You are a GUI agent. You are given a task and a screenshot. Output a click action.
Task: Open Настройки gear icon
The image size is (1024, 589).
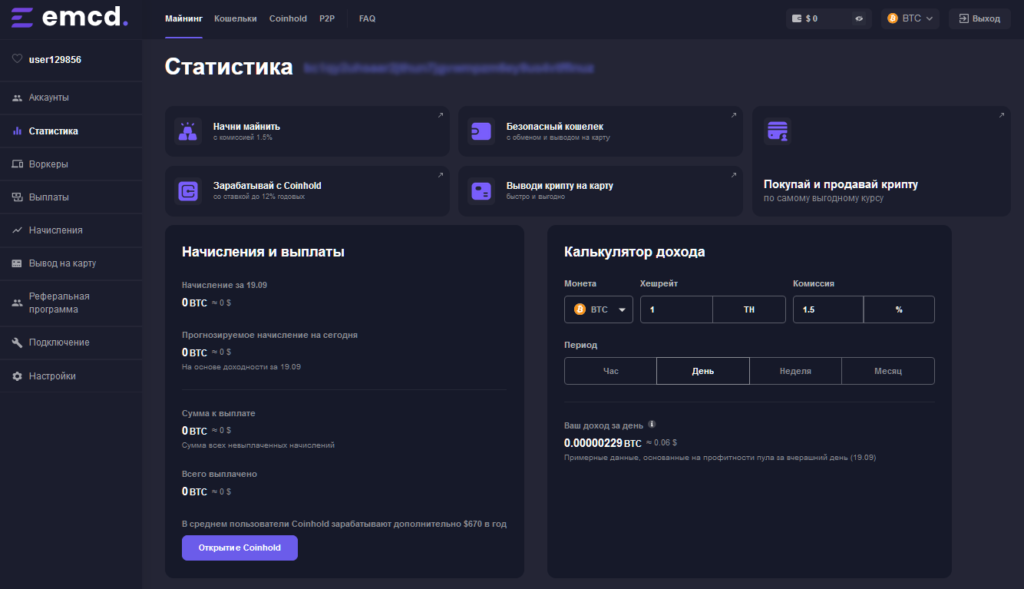[17, 376]
